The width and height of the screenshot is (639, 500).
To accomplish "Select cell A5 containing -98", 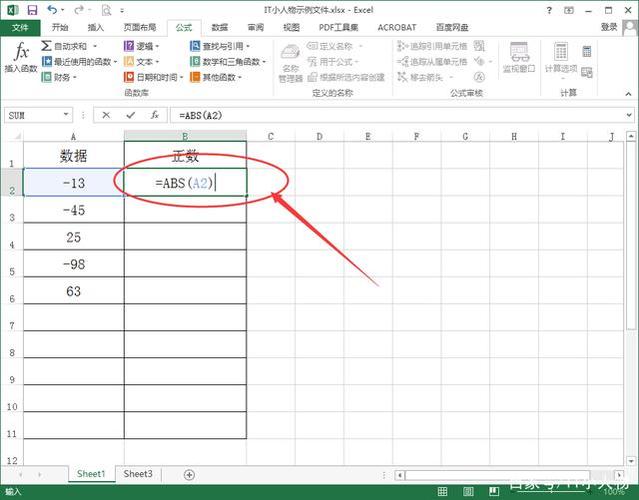I will tap(74, 264).
